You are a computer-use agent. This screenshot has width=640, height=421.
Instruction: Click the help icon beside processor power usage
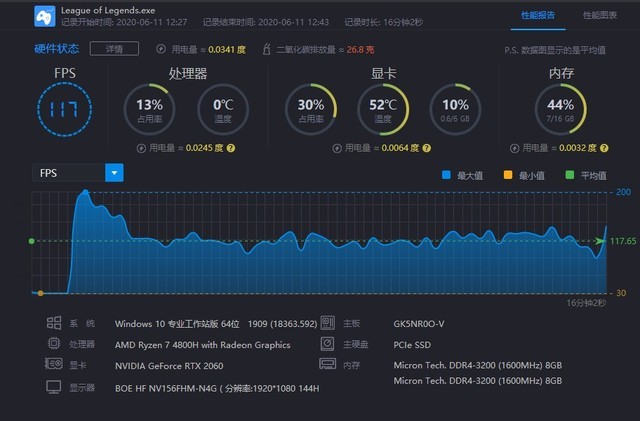tap(231, 148)
